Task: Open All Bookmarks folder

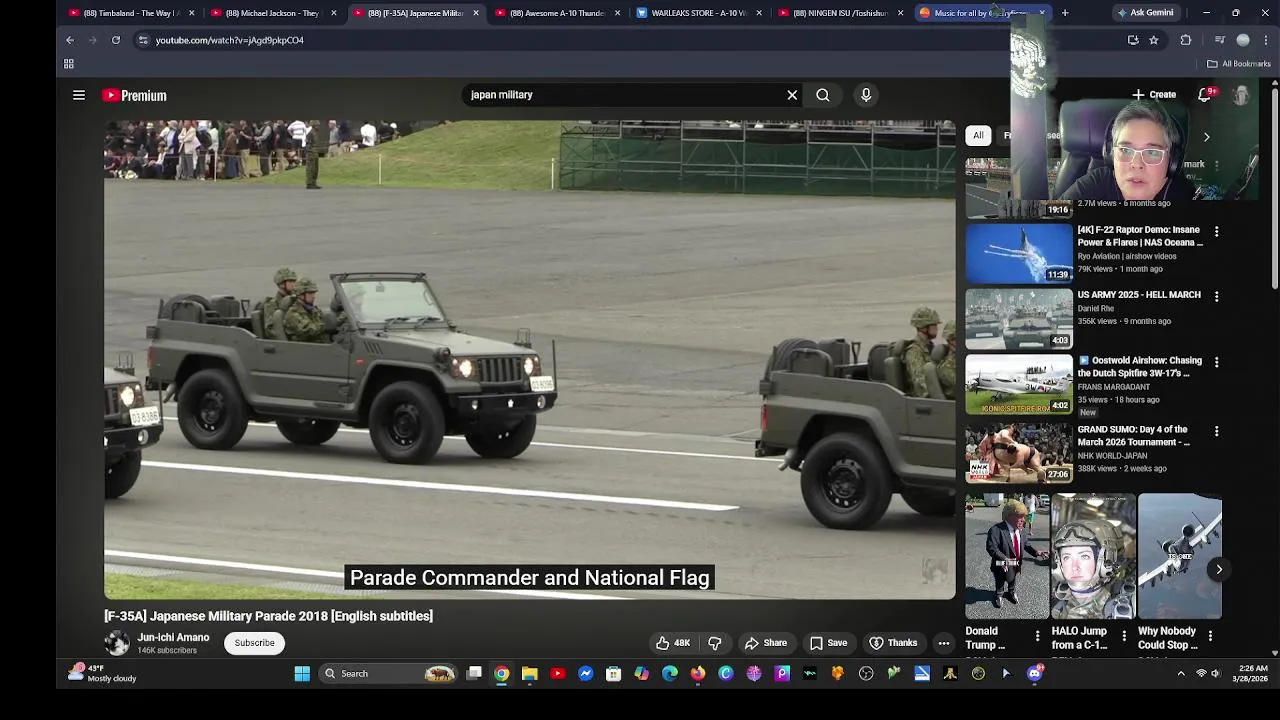Action: 1238,64
